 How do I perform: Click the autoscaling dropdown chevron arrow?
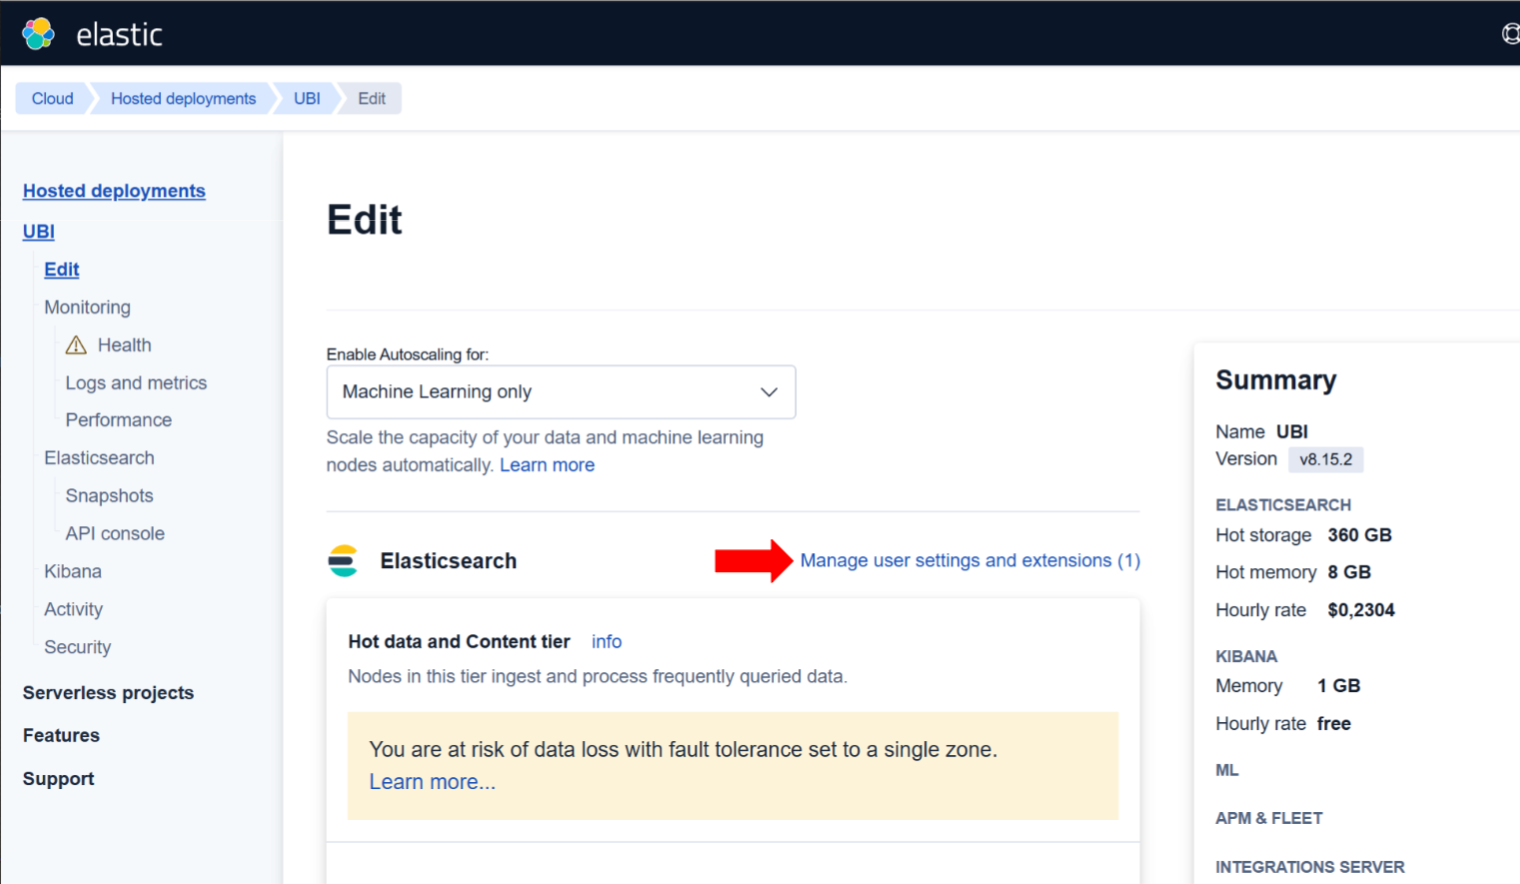click(769, 392)
